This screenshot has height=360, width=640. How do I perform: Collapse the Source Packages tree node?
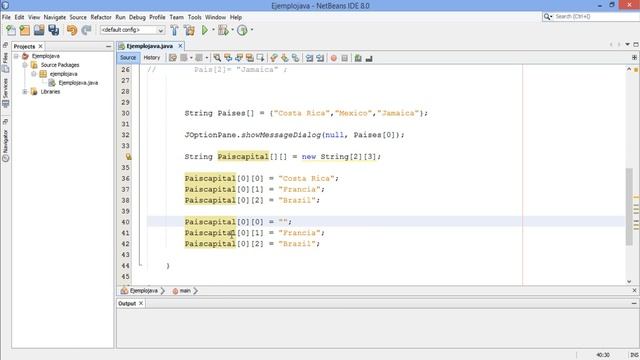coord(25,65)
